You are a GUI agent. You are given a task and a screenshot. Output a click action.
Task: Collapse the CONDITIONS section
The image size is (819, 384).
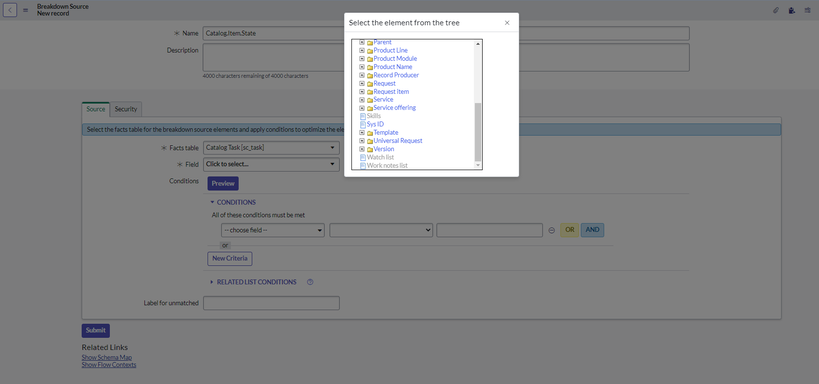click(233, 202)
